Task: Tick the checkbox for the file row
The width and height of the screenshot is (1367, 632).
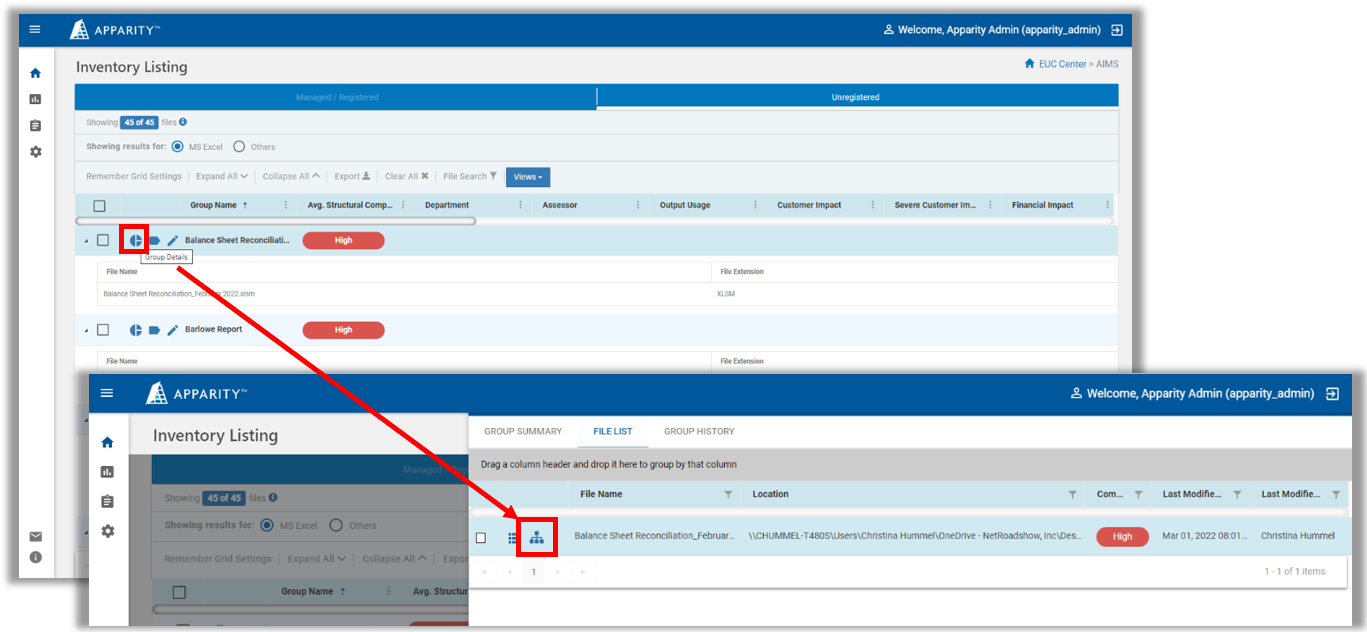Action: (x=481, y=538)
